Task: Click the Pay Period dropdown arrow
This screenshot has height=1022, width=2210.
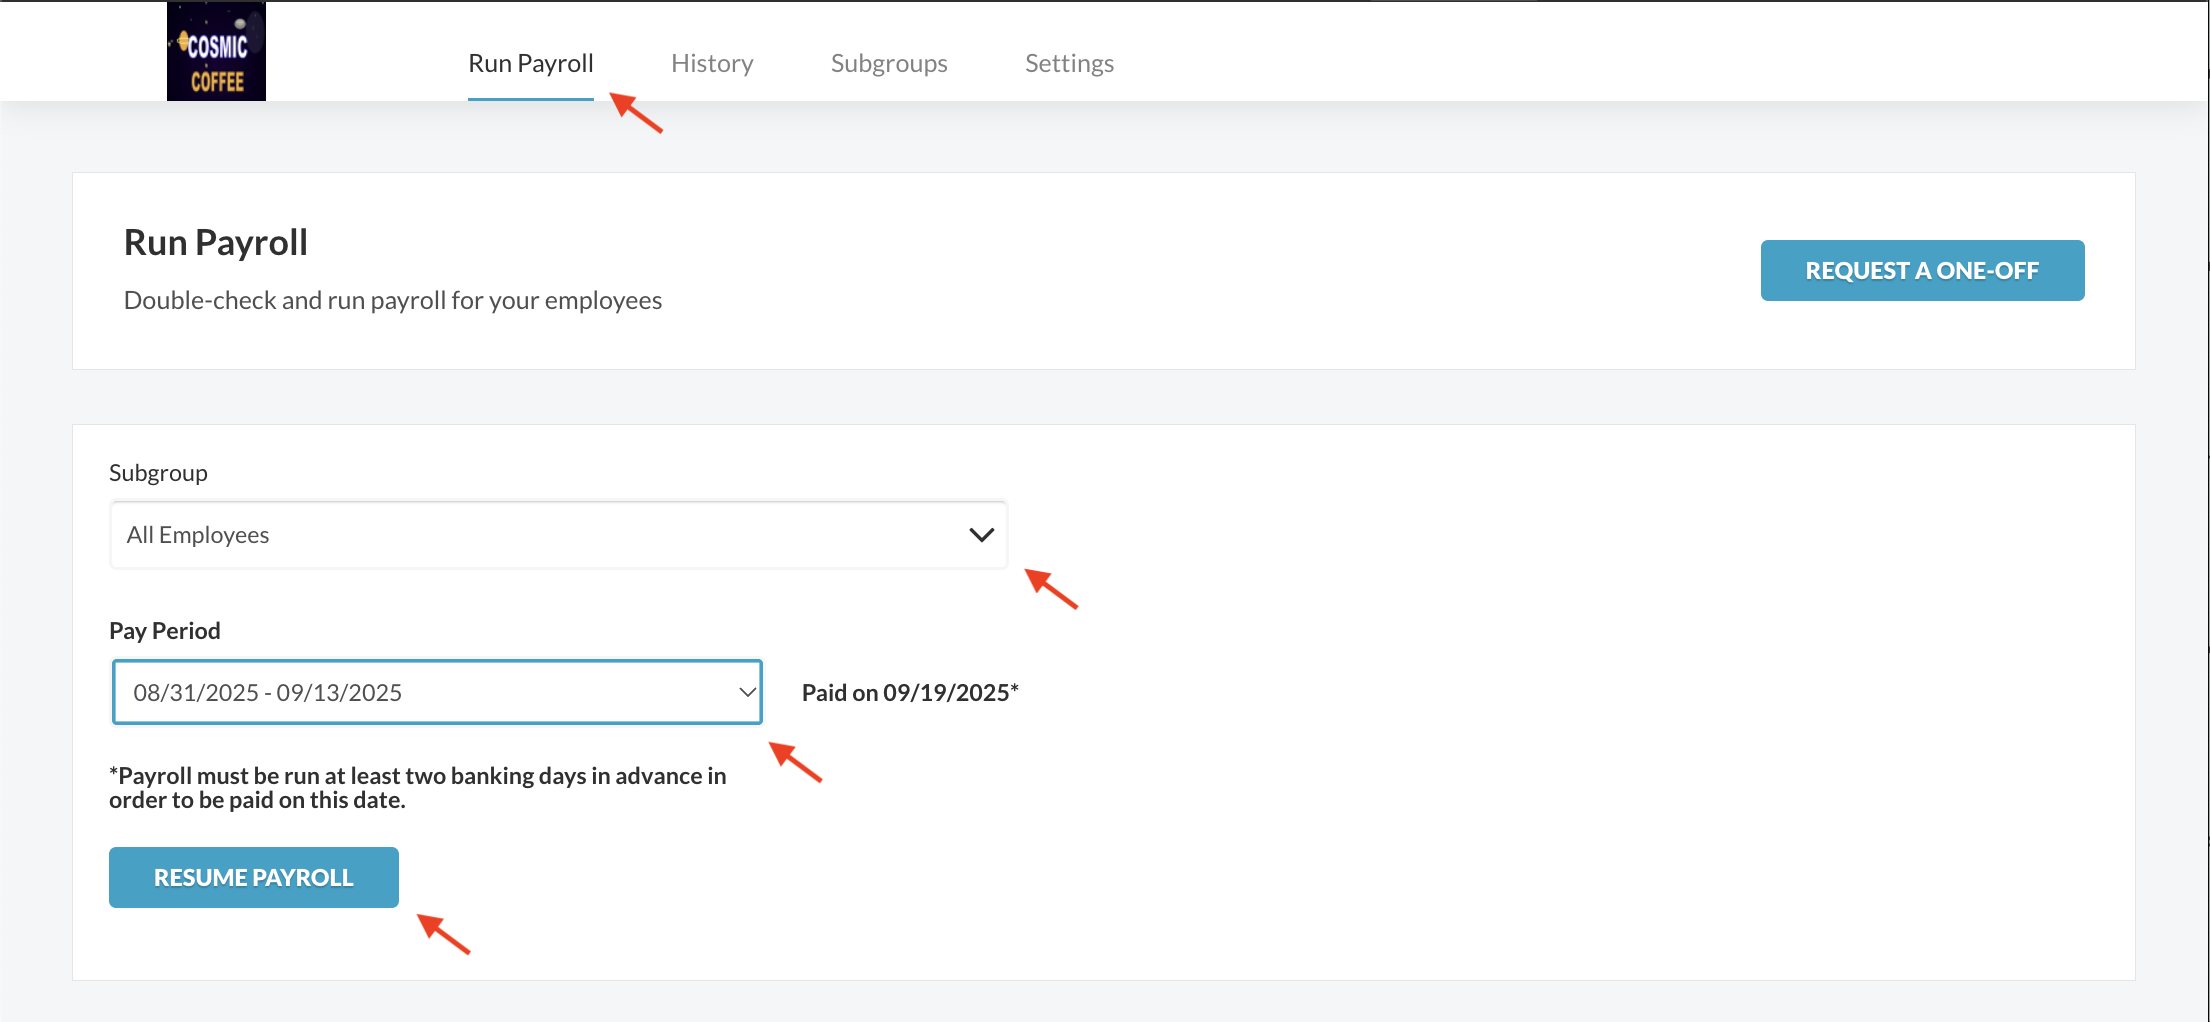Action: [746, 692]
